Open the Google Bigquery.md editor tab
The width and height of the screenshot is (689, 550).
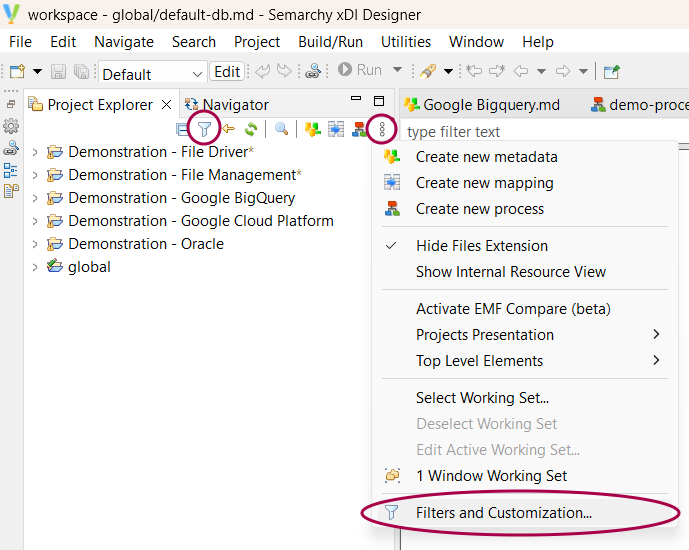482,105
